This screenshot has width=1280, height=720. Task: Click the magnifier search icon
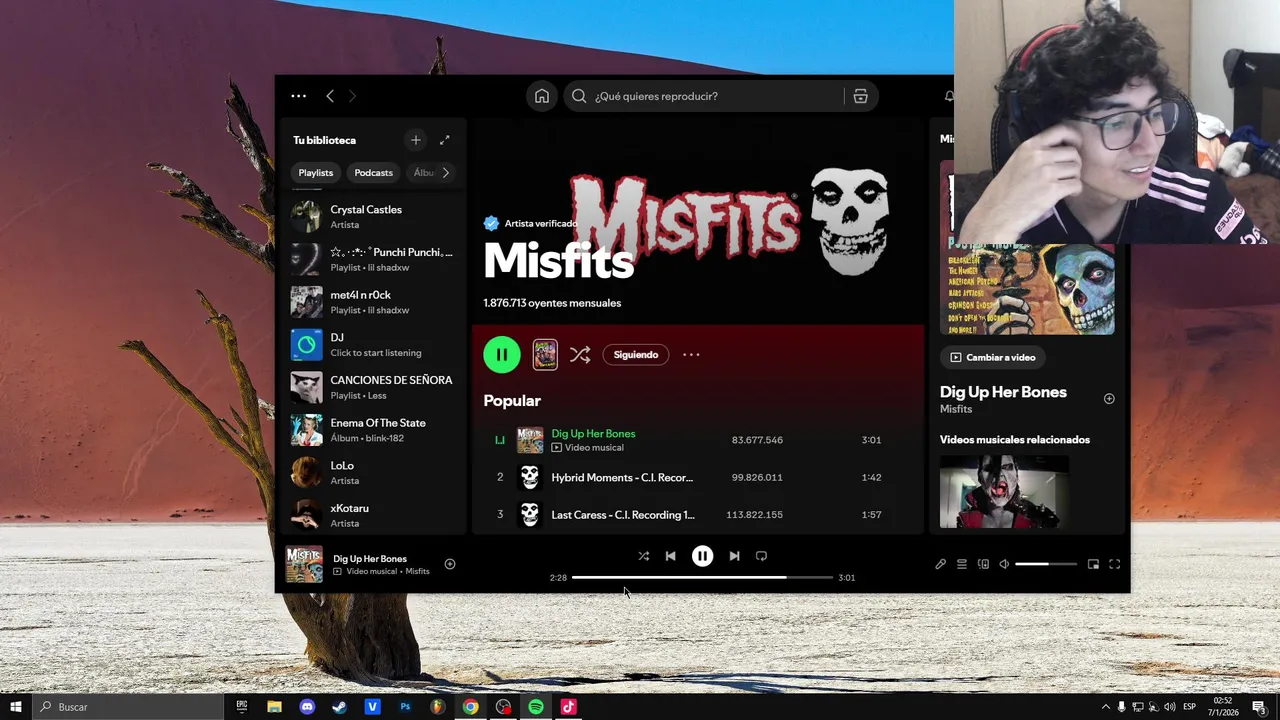point(579,96)
